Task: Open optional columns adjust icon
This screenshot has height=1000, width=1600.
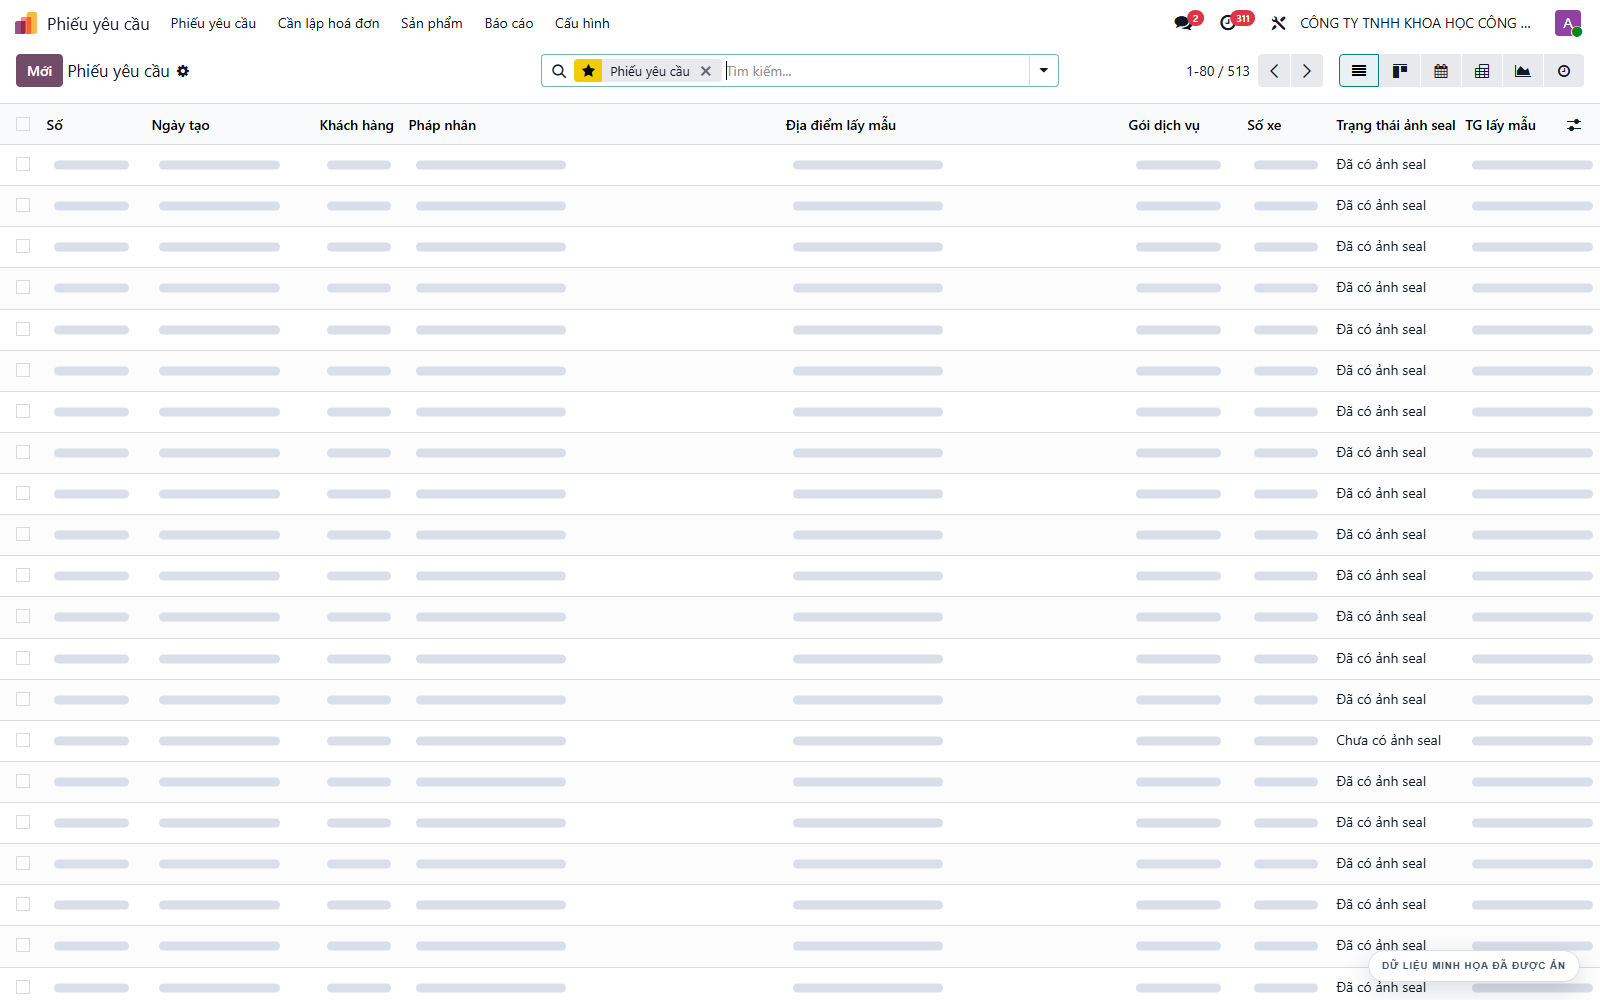Action: tap(1574, 125)
